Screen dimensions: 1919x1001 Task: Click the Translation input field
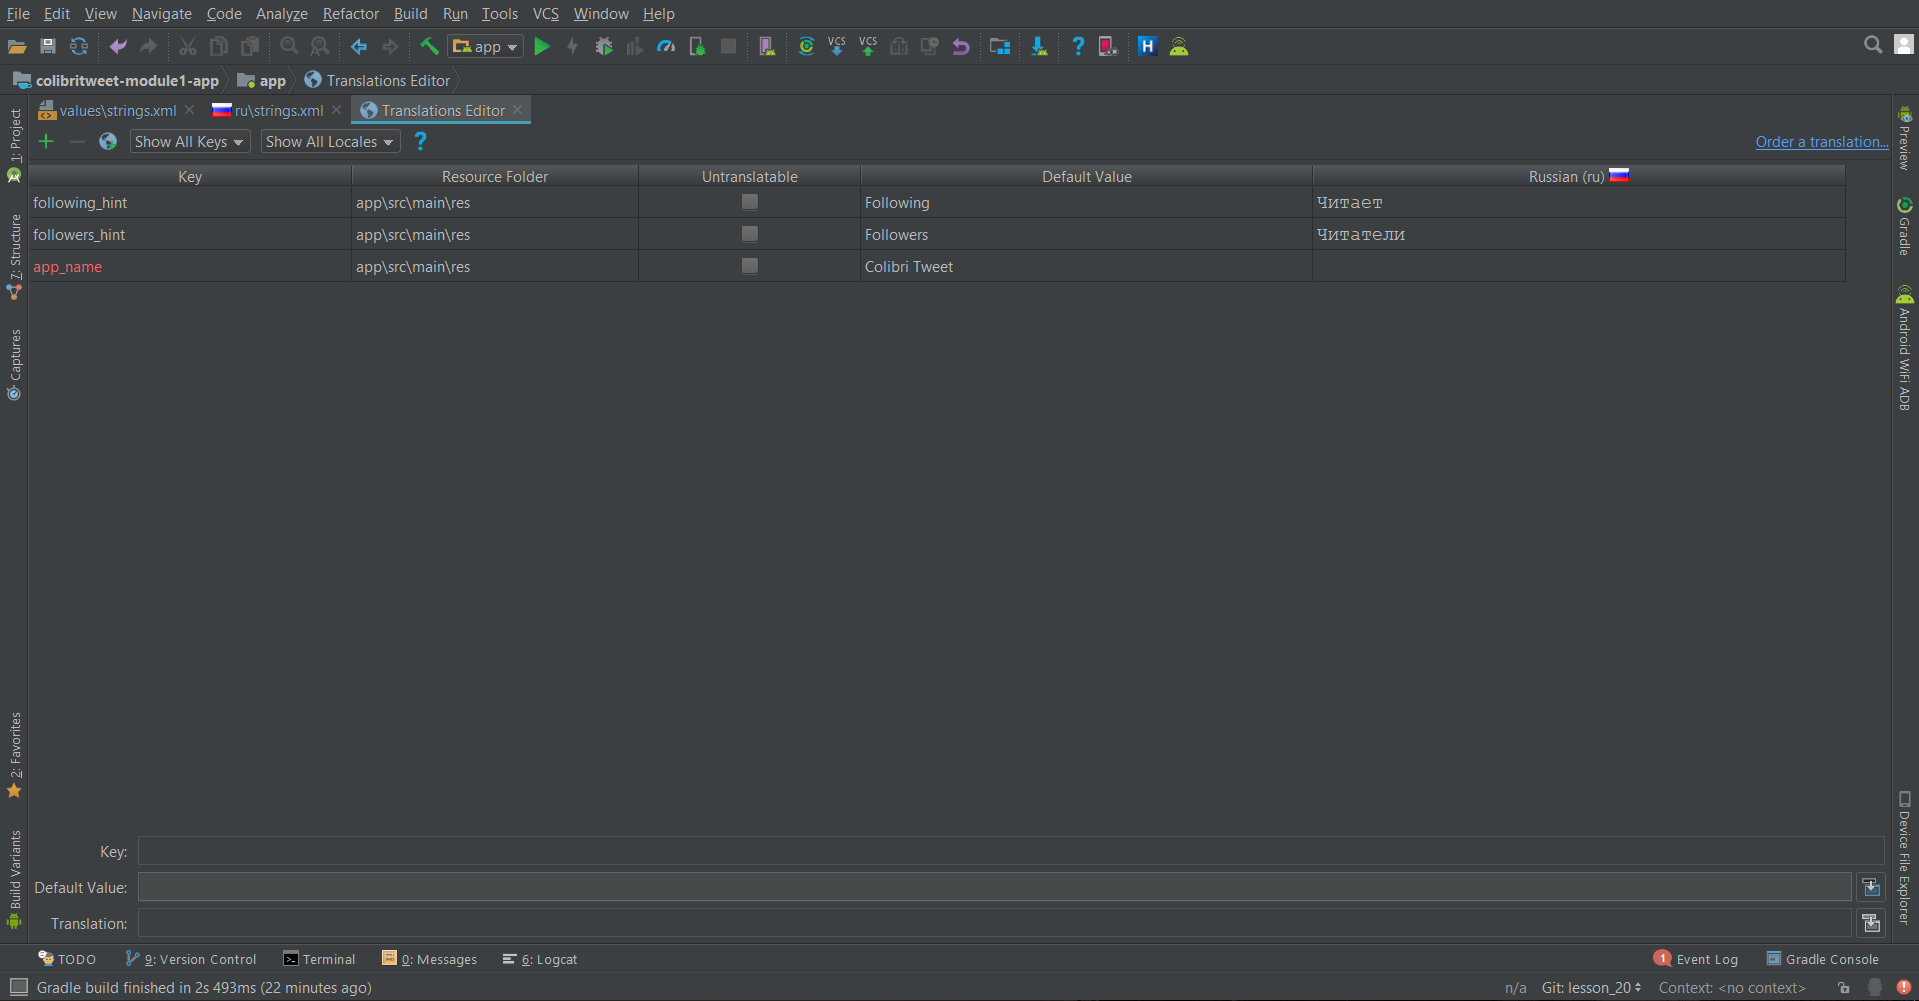point(994,923)
